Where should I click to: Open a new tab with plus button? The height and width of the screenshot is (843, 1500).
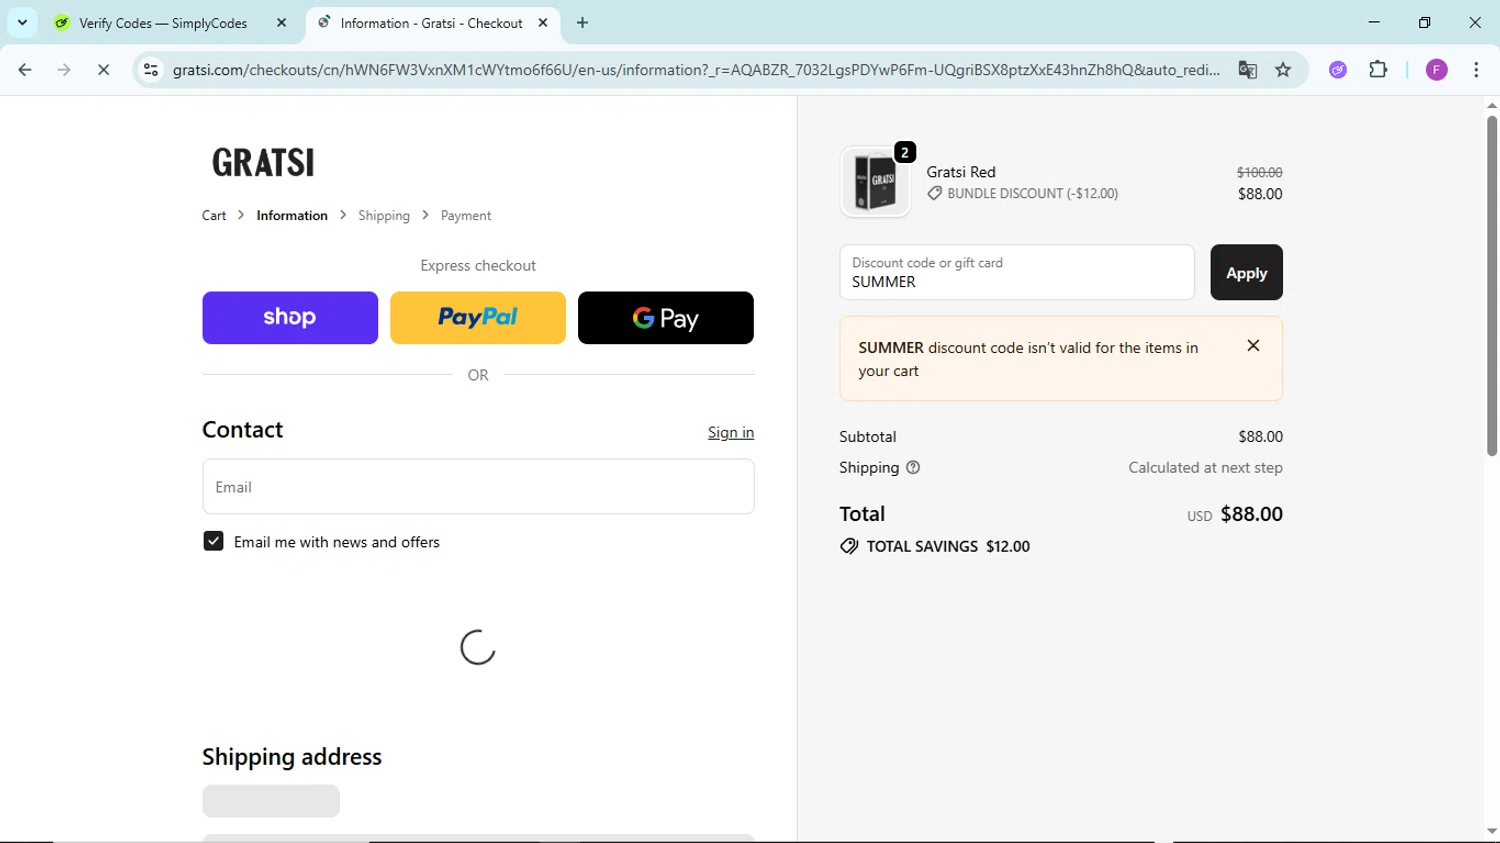point(583,23)
